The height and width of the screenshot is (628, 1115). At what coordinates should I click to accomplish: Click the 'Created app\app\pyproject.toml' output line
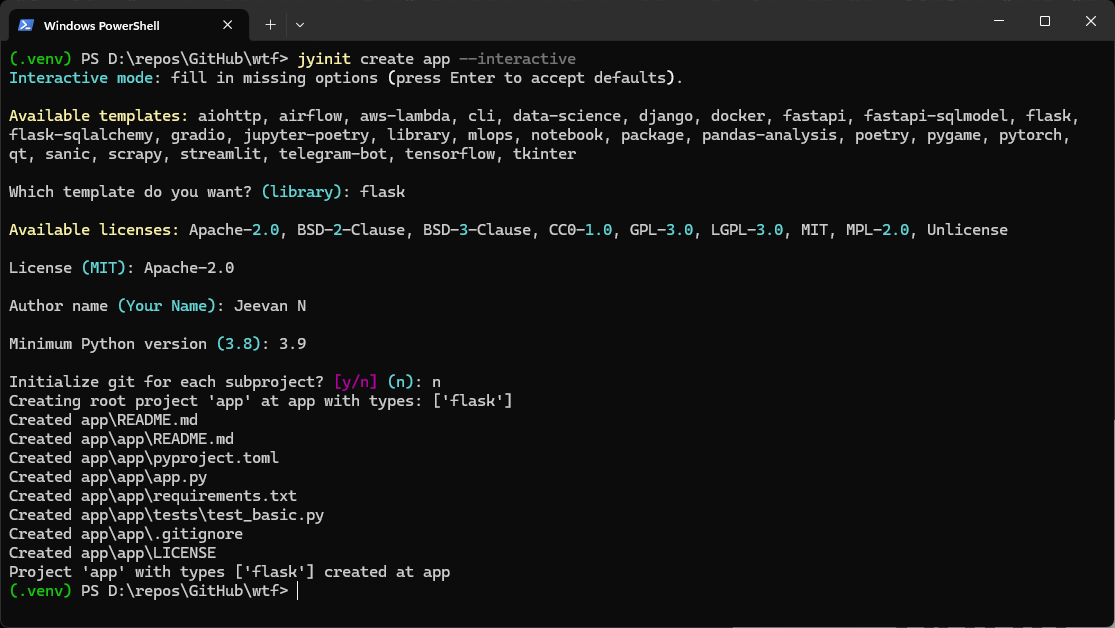[144, 458]
